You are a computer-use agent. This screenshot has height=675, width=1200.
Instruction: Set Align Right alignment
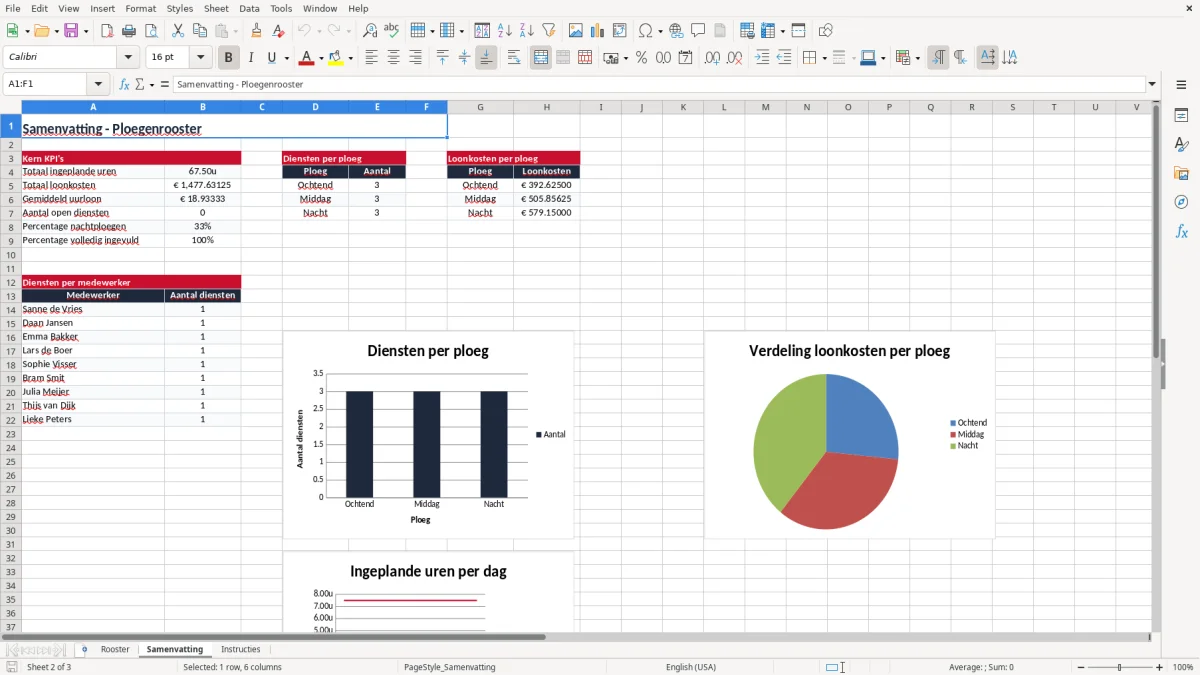[x=415, y=58]
